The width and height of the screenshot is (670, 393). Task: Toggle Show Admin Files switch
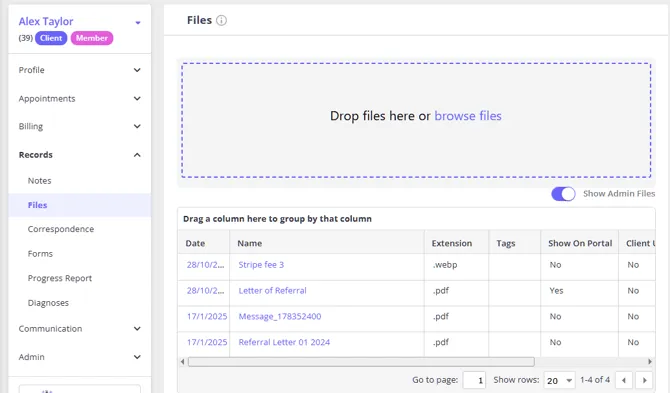563,194
